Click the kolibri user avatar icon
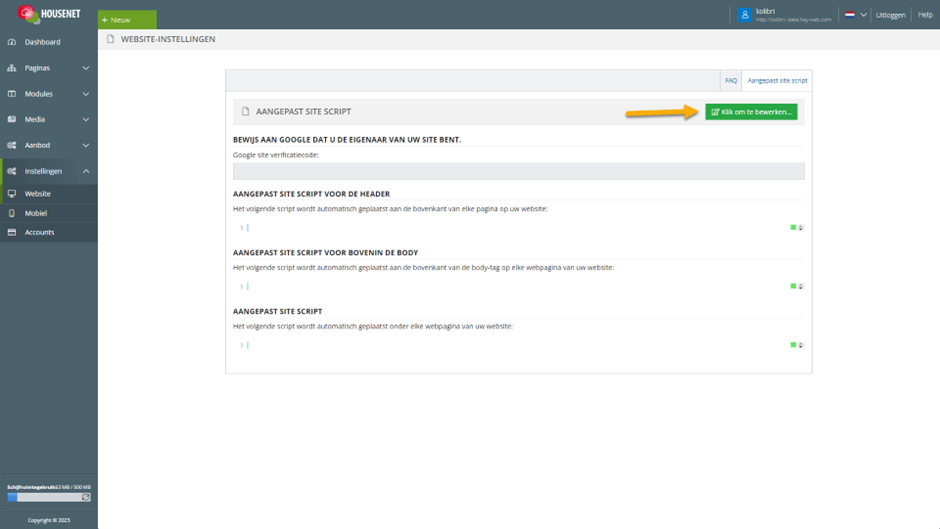 pos(745,15)
